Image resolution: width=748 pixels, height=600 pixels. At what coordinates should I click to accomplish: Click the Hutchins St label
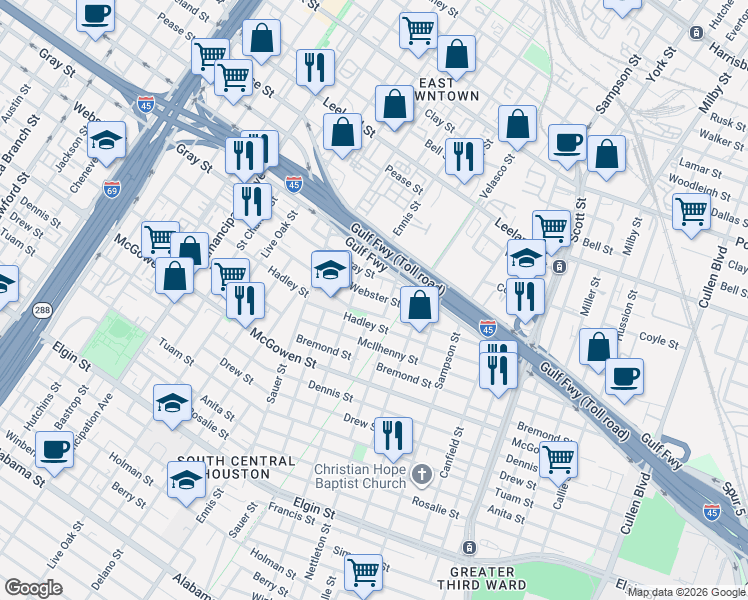pos(42,406)
